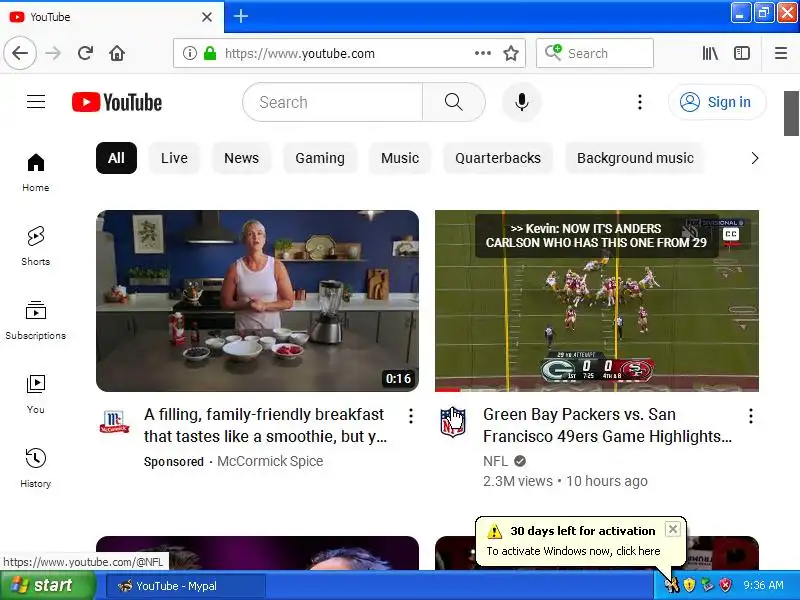Open the browser home page icon

(117, 53)
